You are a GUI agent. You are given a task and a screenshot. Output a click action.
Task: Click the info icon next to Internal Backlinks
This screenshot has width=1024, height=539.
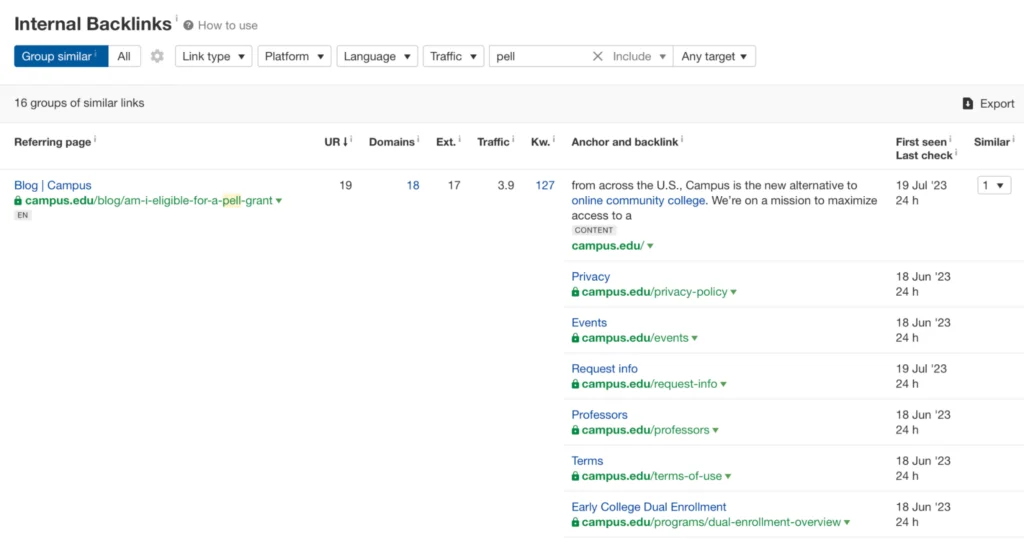click(176, 18)
